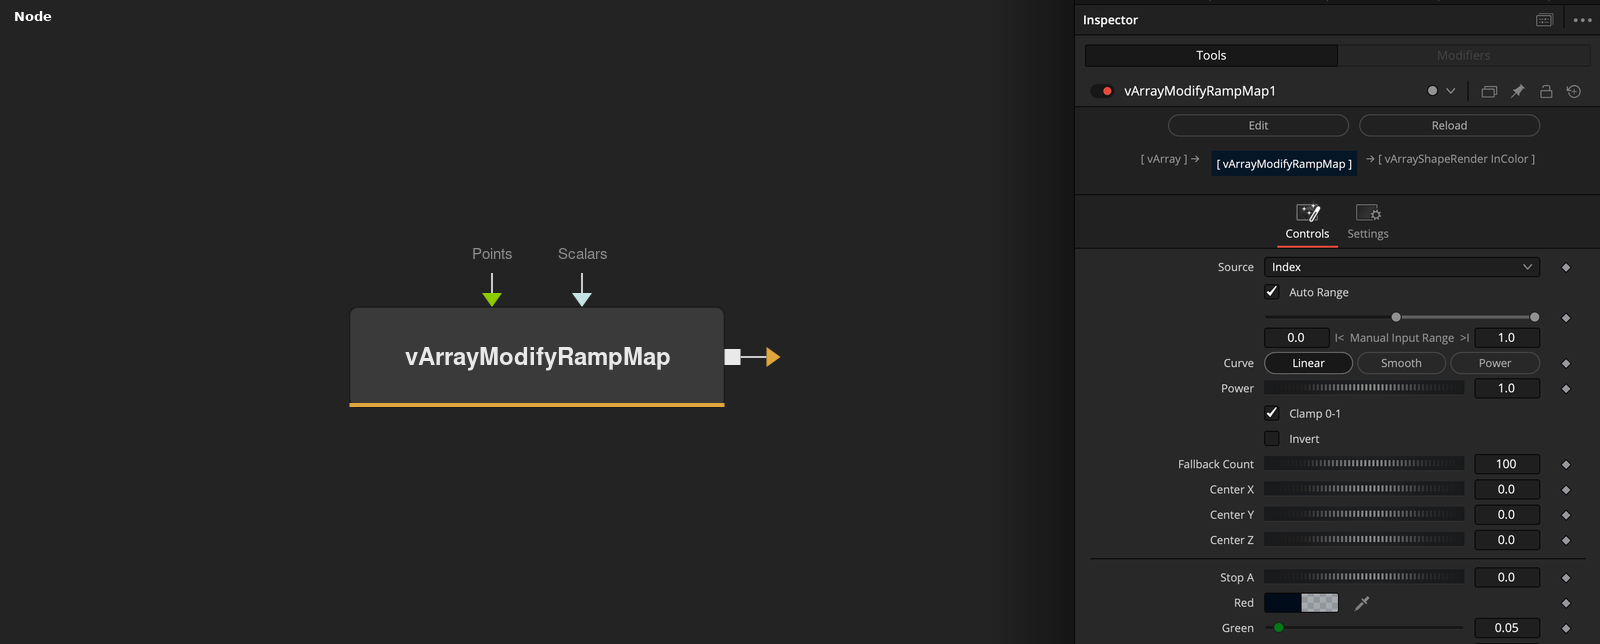Viewport: 1600px width, 644px height.
Task: Select the eyedropper color pick tool
Action: click(1362, 603)
